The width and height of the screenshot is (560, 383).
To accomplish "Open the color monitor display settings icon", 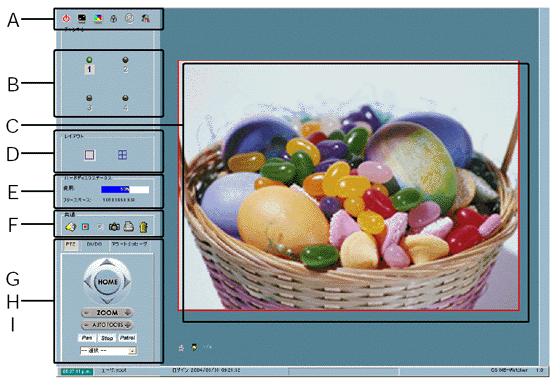I will point(98,18).
